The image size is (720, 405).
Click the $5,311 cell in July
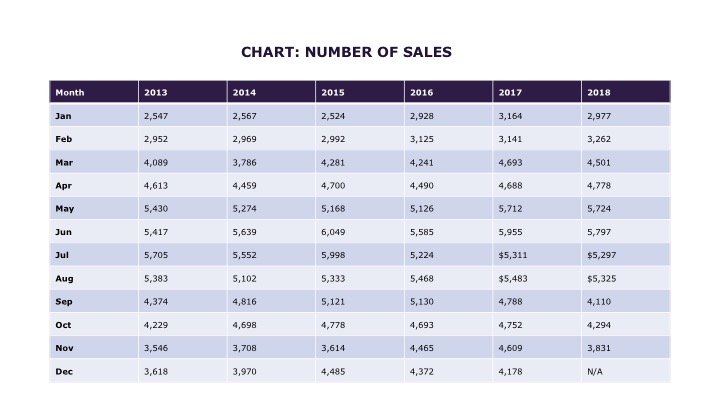coord(512,255)
